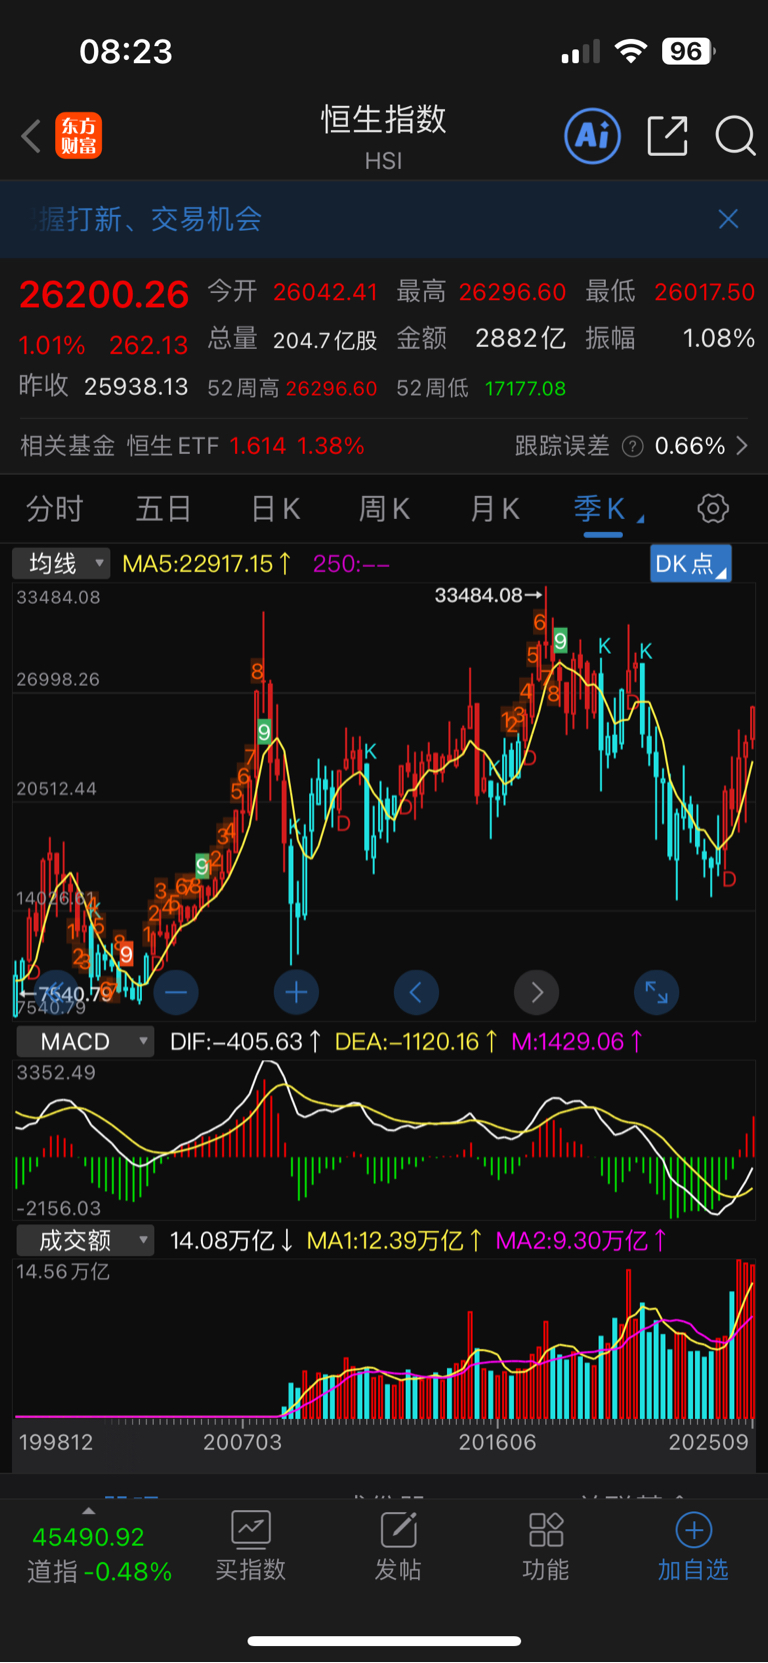Open the 成交额 indicator dropdown
This screenshot has height=1663, width=768.
pos(85,1241)
